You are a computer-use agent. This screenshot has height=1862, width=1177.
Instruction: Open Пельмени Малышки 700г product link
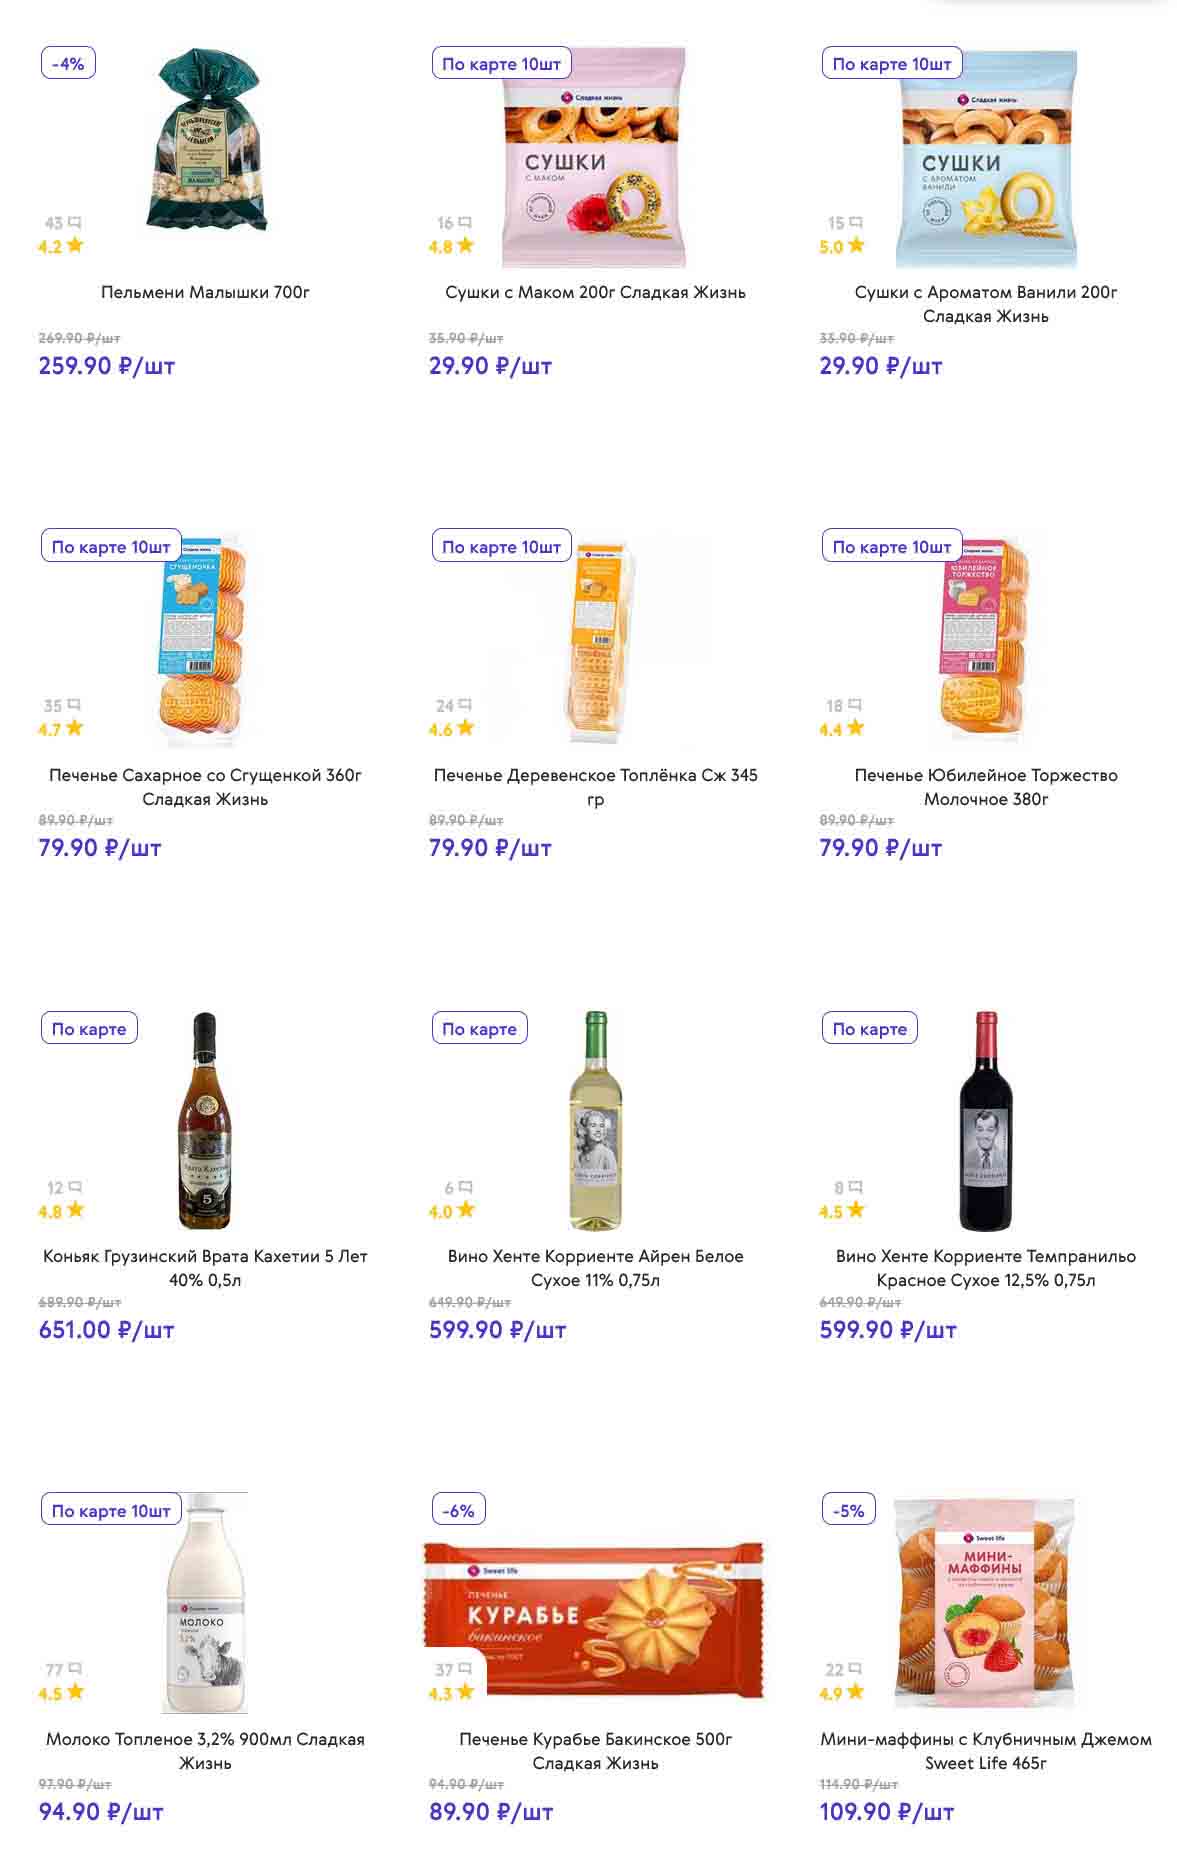pos(205,292)
